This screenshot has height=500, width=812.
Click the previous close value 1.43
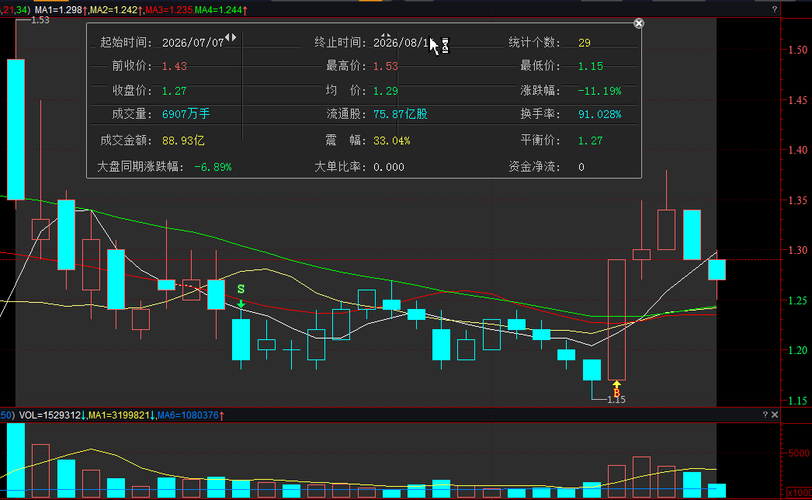pyautogui.click(x=174, y=66)
